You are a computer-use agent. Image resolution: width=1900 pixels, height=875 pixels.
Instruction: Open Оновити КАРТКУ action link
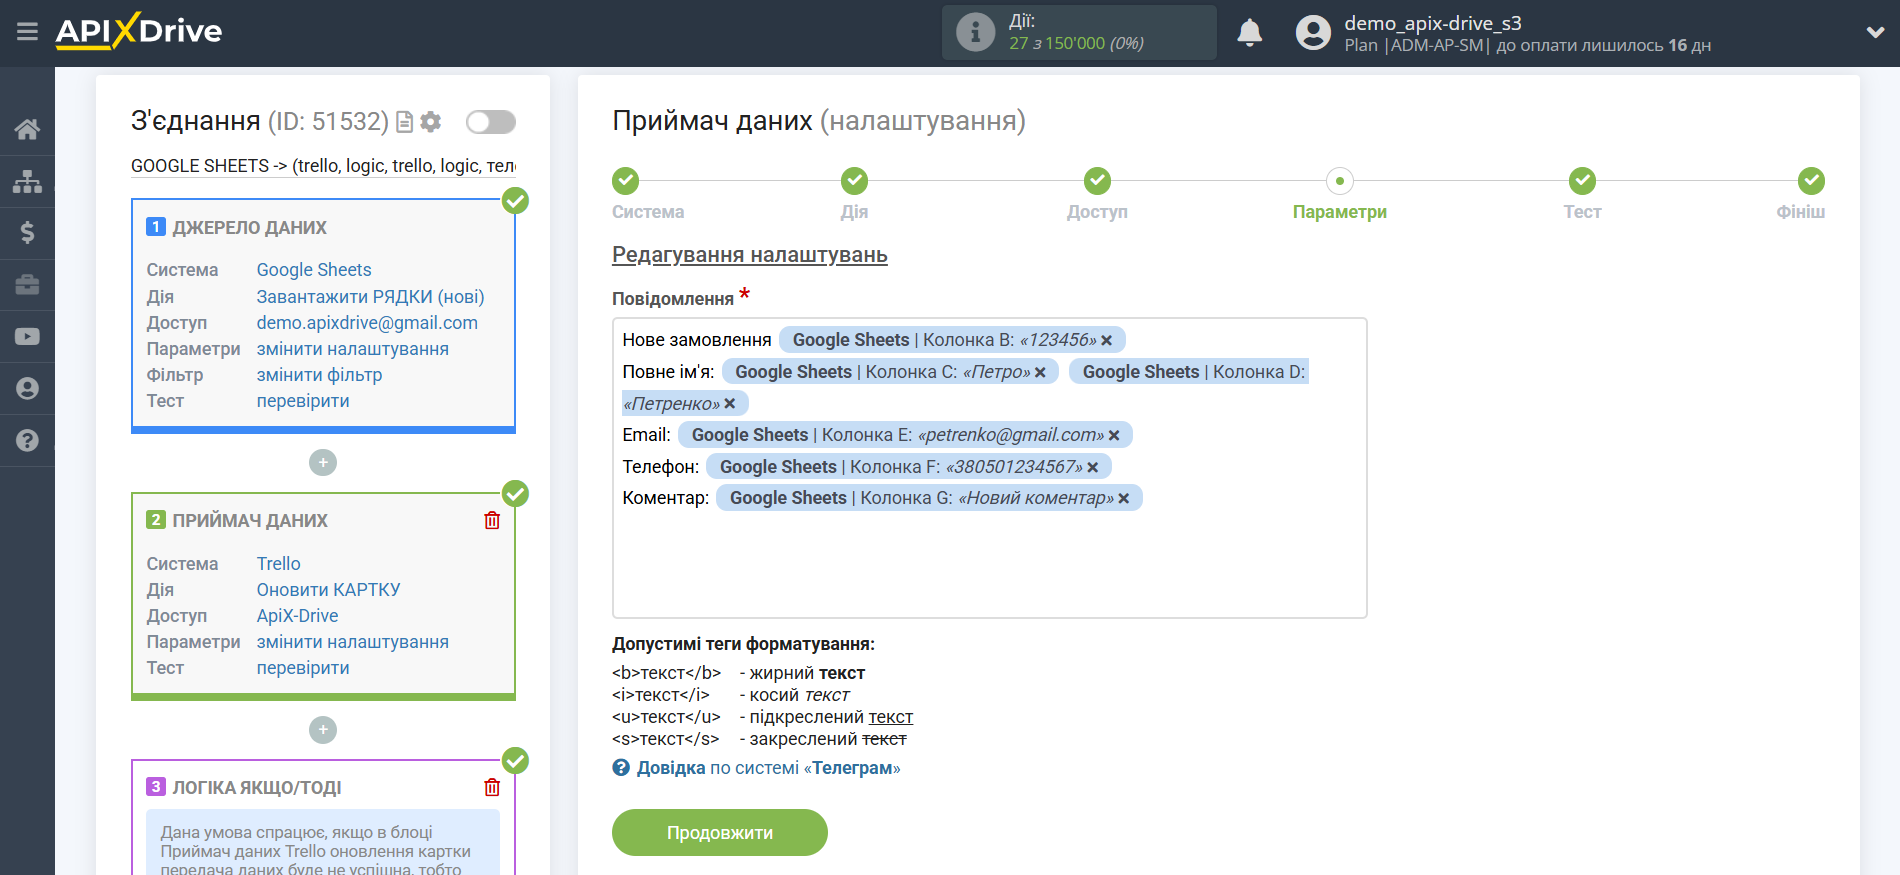pyautogui.click(x=329, y=590)
